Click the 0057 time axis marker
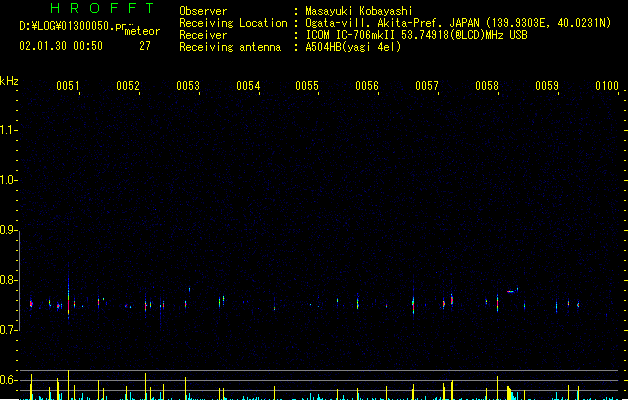The height and width of the screenshot is (400, 629). pyautogui.click(x=427, y=86)
